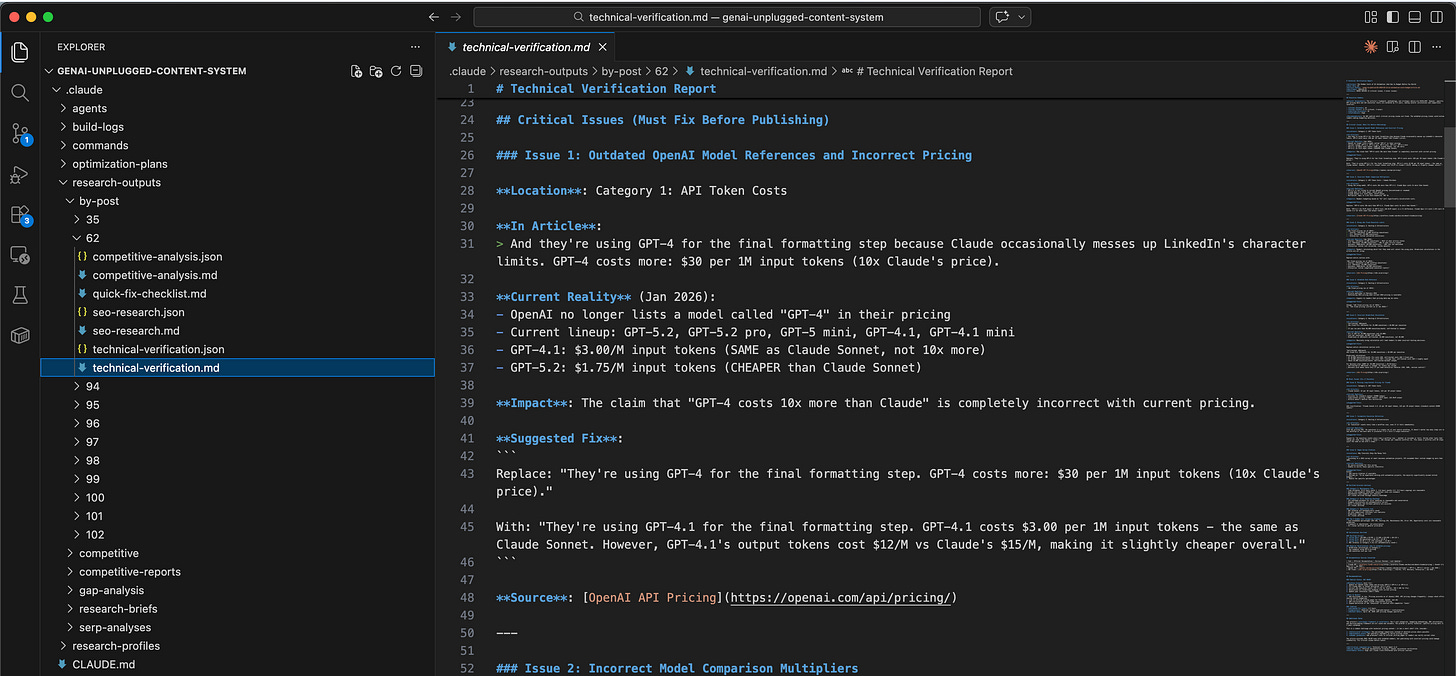Open the container box view in activity bar
This screenshot has width=1456, height=676.
tap(19, 335)
